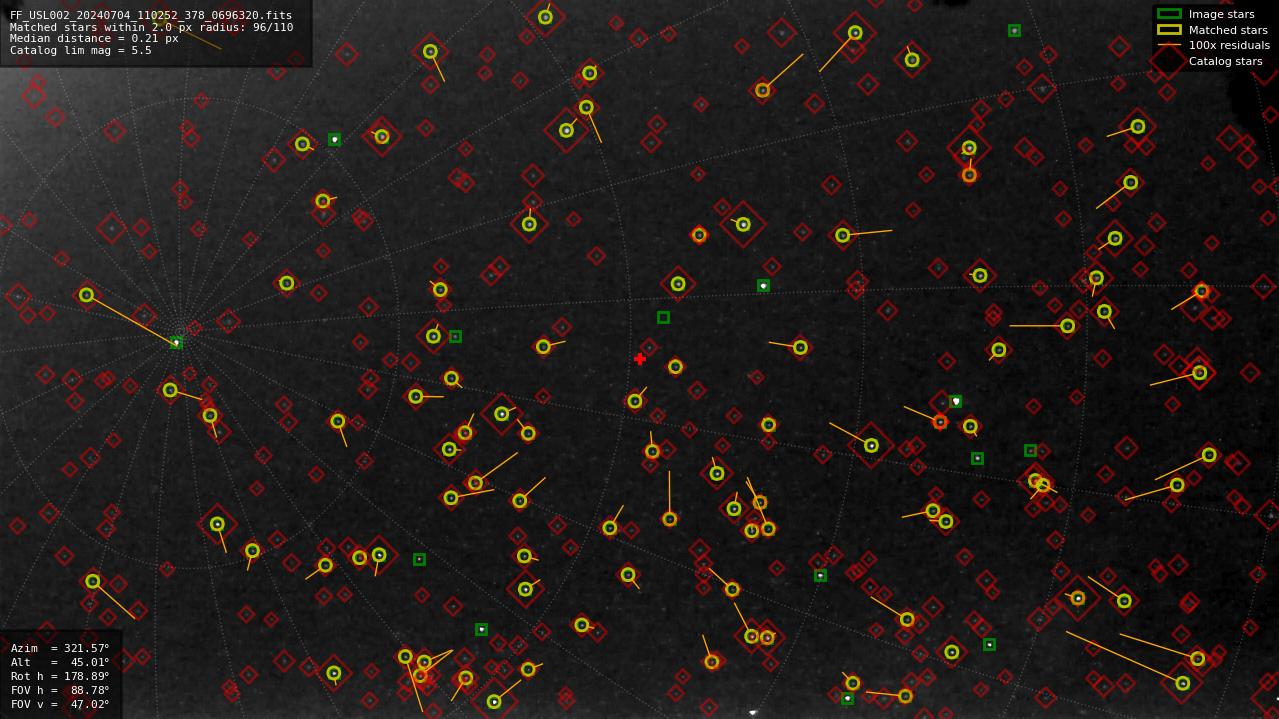The height and width of the screenshot is (719, 1279).
Task: Click the FITS filename FF_USL002_20240704_110252_378_0696320.fits
Action: pyautogui.click(x=151, y=15)
